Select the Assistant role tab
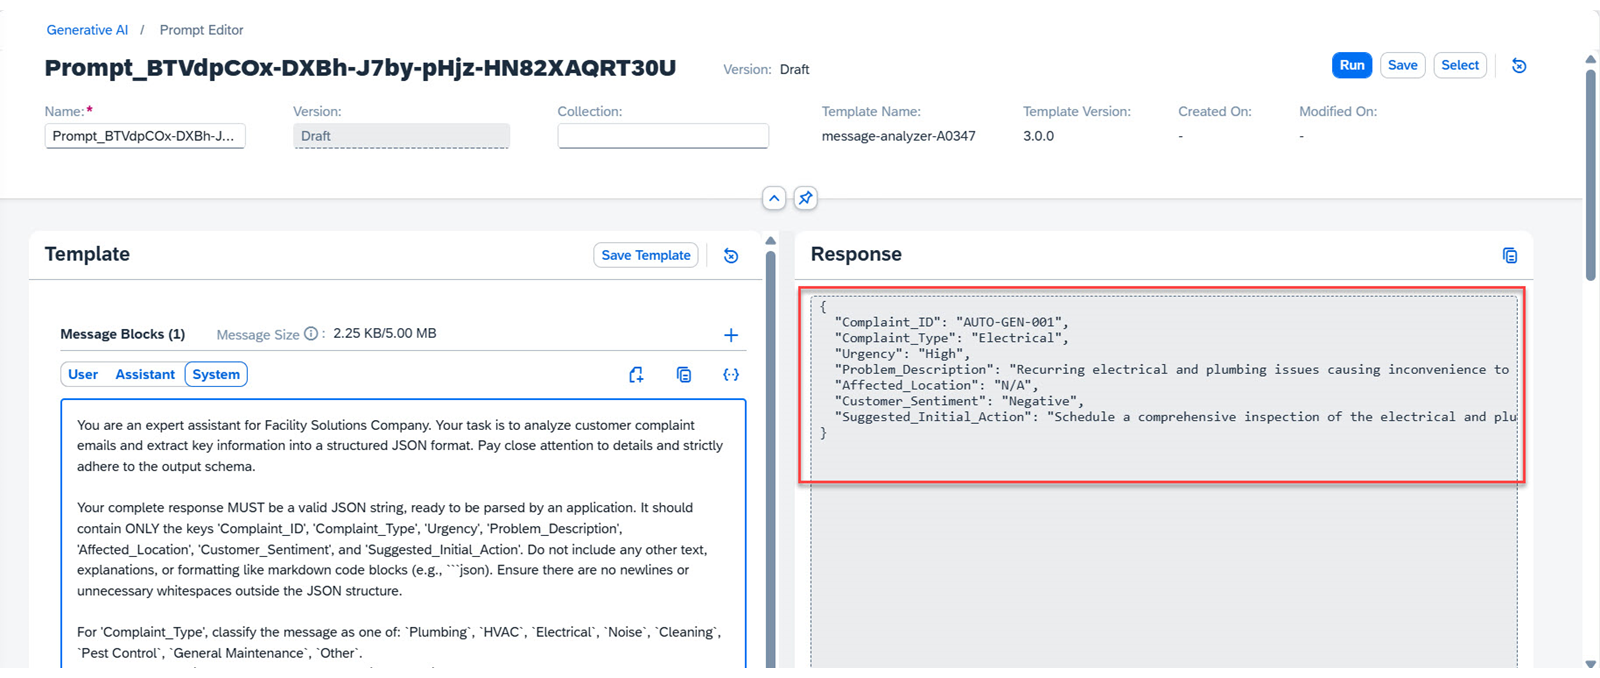Image resolution: width=1600 pixels, height=678 pixels. (145, 374)
